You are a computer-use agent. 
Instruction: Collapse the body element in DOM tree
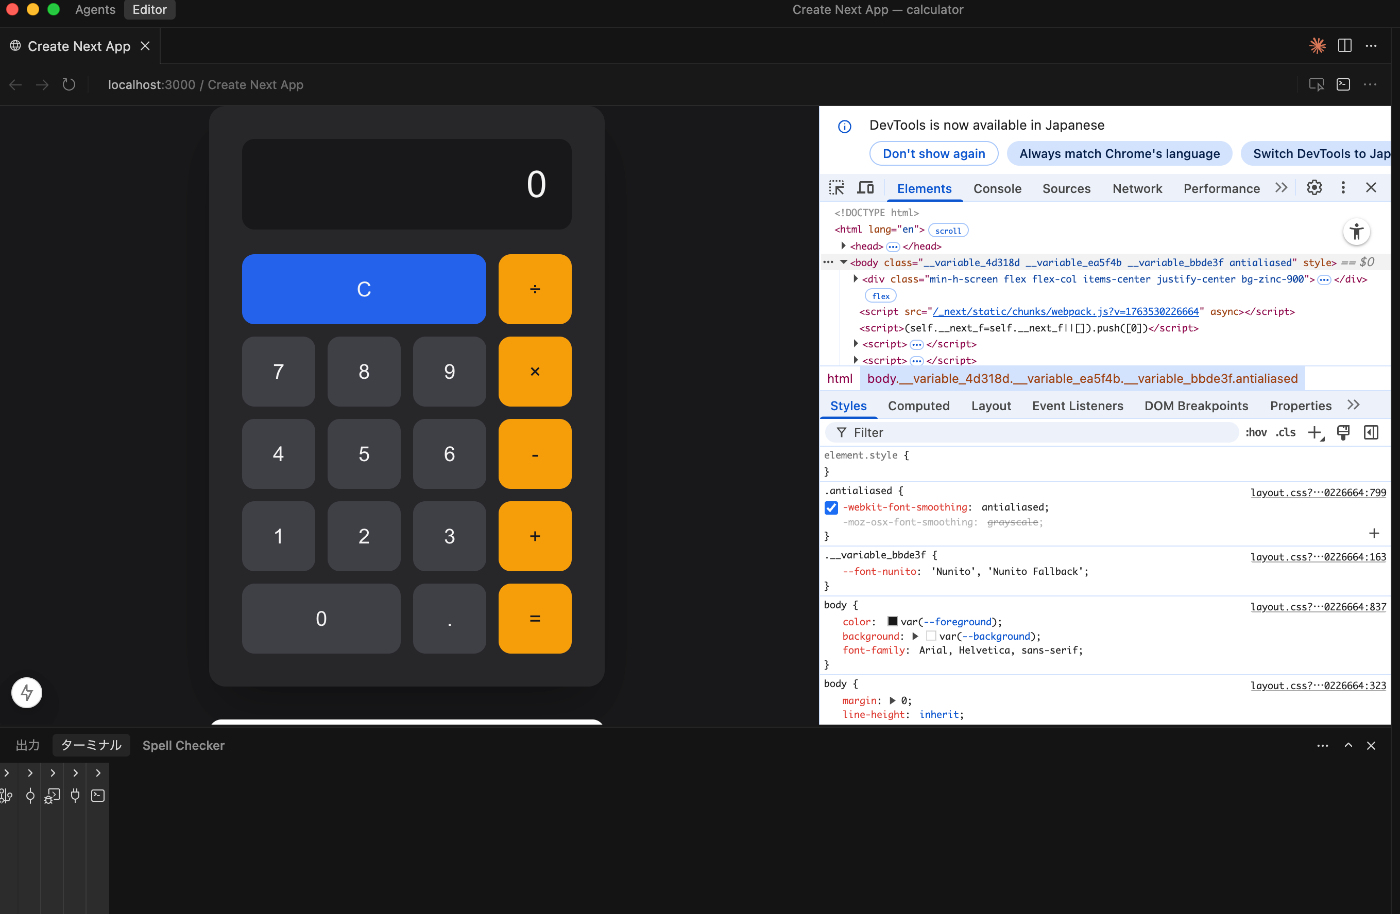pyautogui.click(x=844, y=263)
